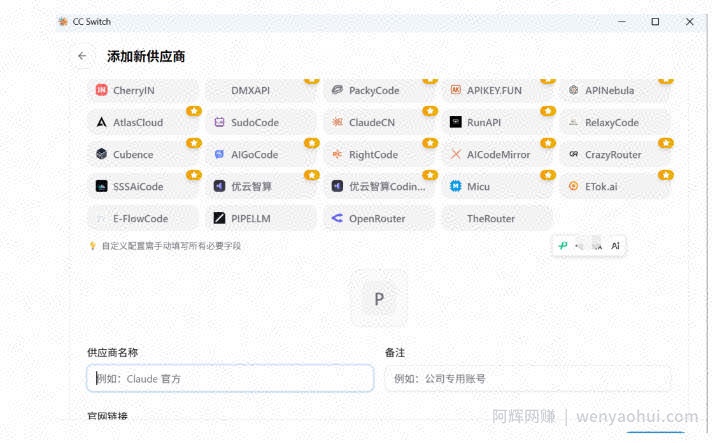Viewport: 715px width, 443px height.
Task: Pick the SSSAiCode provider preset
Action: point(143,186)
